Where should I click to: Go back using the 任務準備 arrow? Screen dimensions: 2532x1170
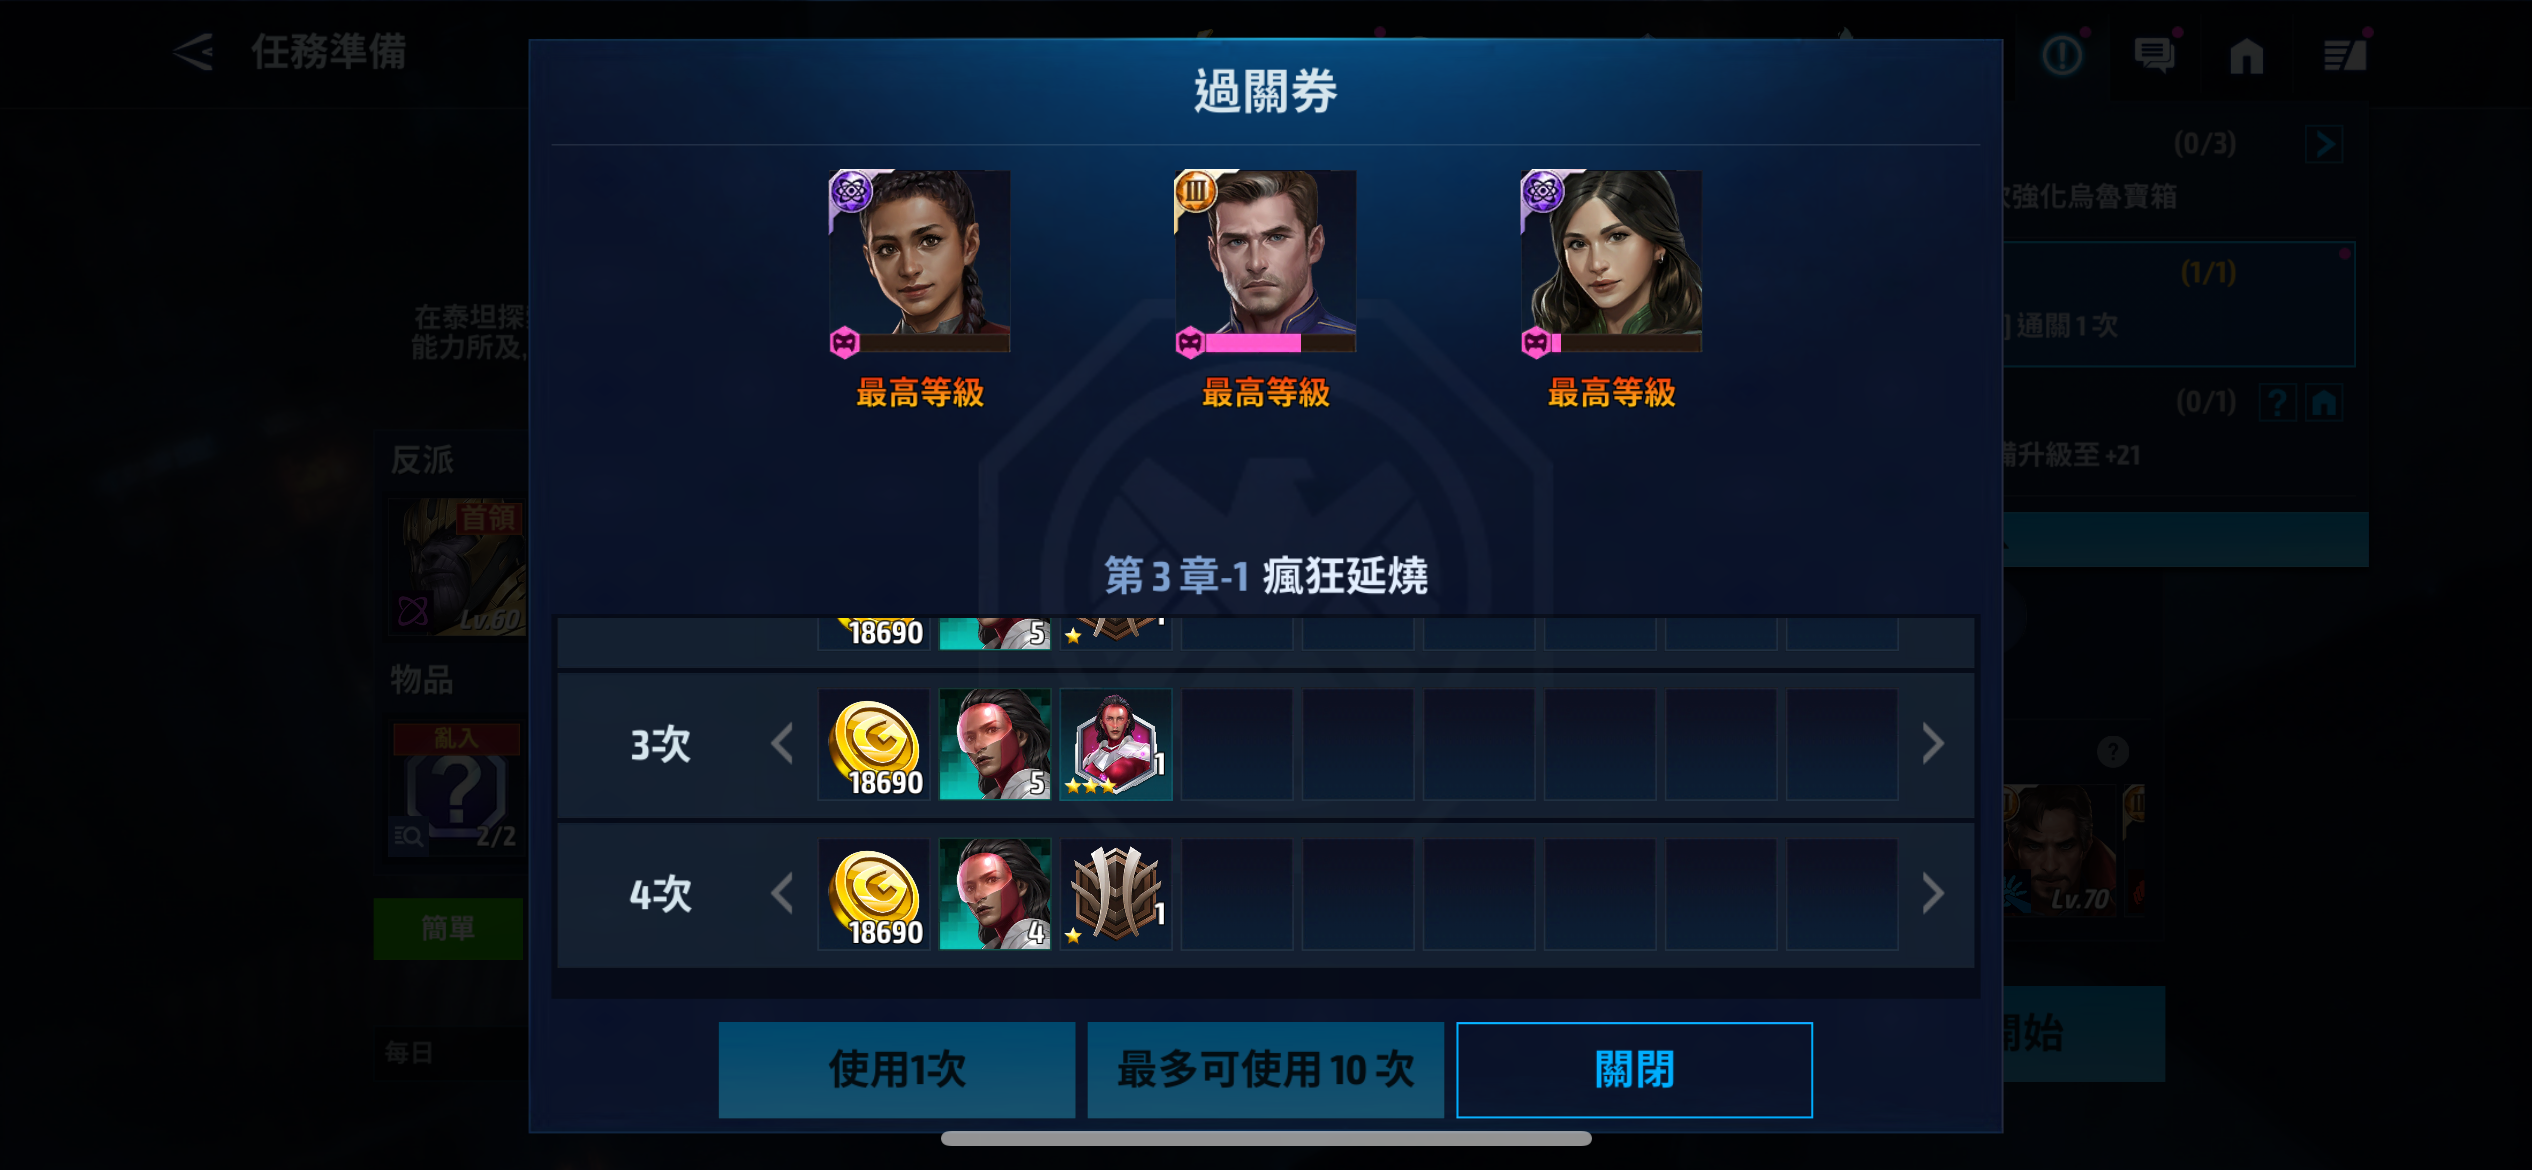coord(194,52)
